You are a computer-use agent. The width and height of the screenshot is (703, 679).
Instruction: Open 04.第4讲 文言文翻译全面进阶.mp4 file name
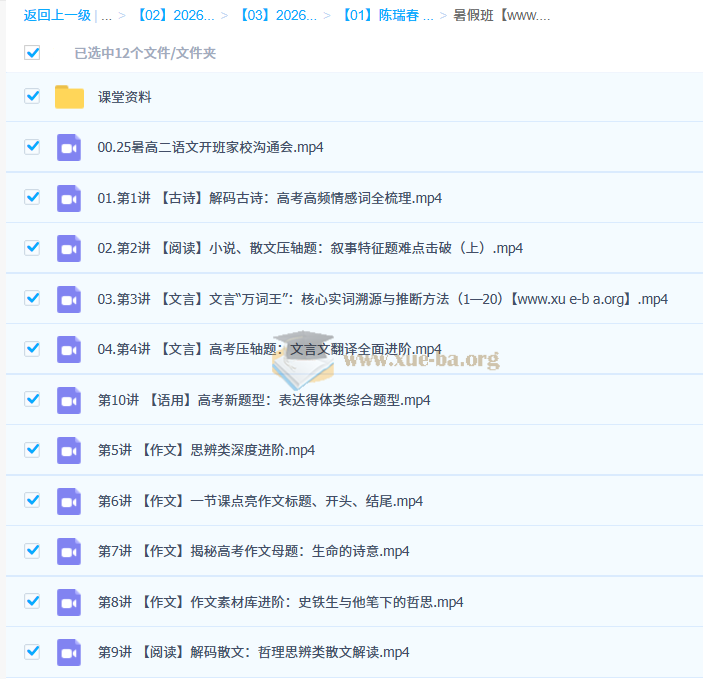[269, 349]
